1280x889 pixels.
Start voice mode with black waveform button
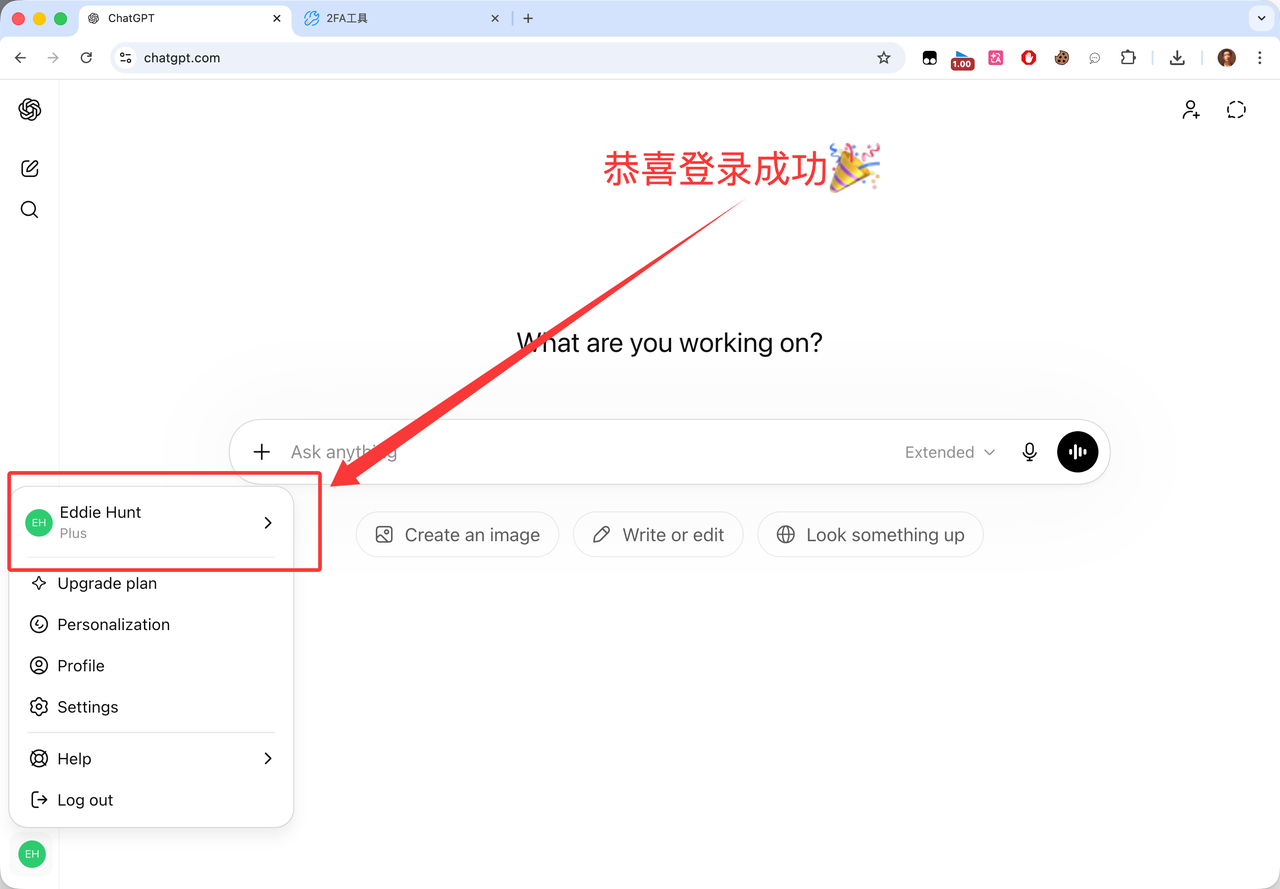point(1078,452)
